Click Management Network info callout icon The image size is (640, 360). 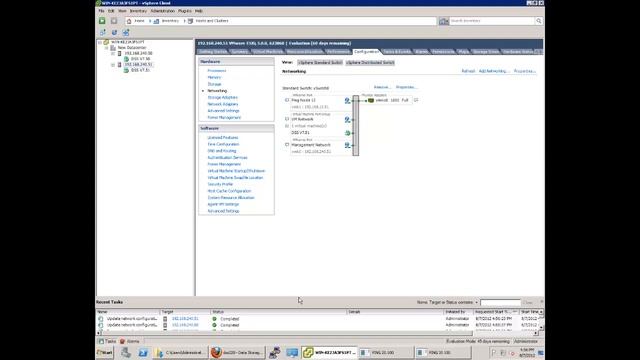287,145
